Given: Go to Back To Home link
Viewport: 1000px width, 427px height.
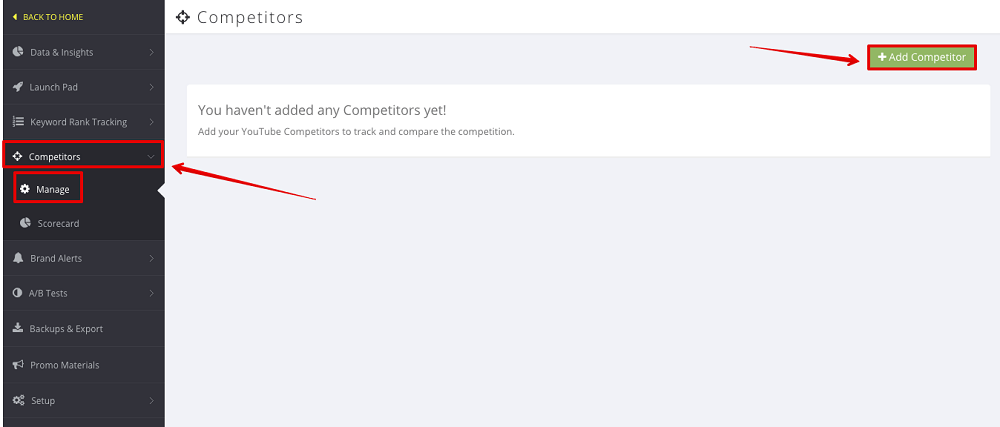Looking at the screenshot, I should (48, 17).
